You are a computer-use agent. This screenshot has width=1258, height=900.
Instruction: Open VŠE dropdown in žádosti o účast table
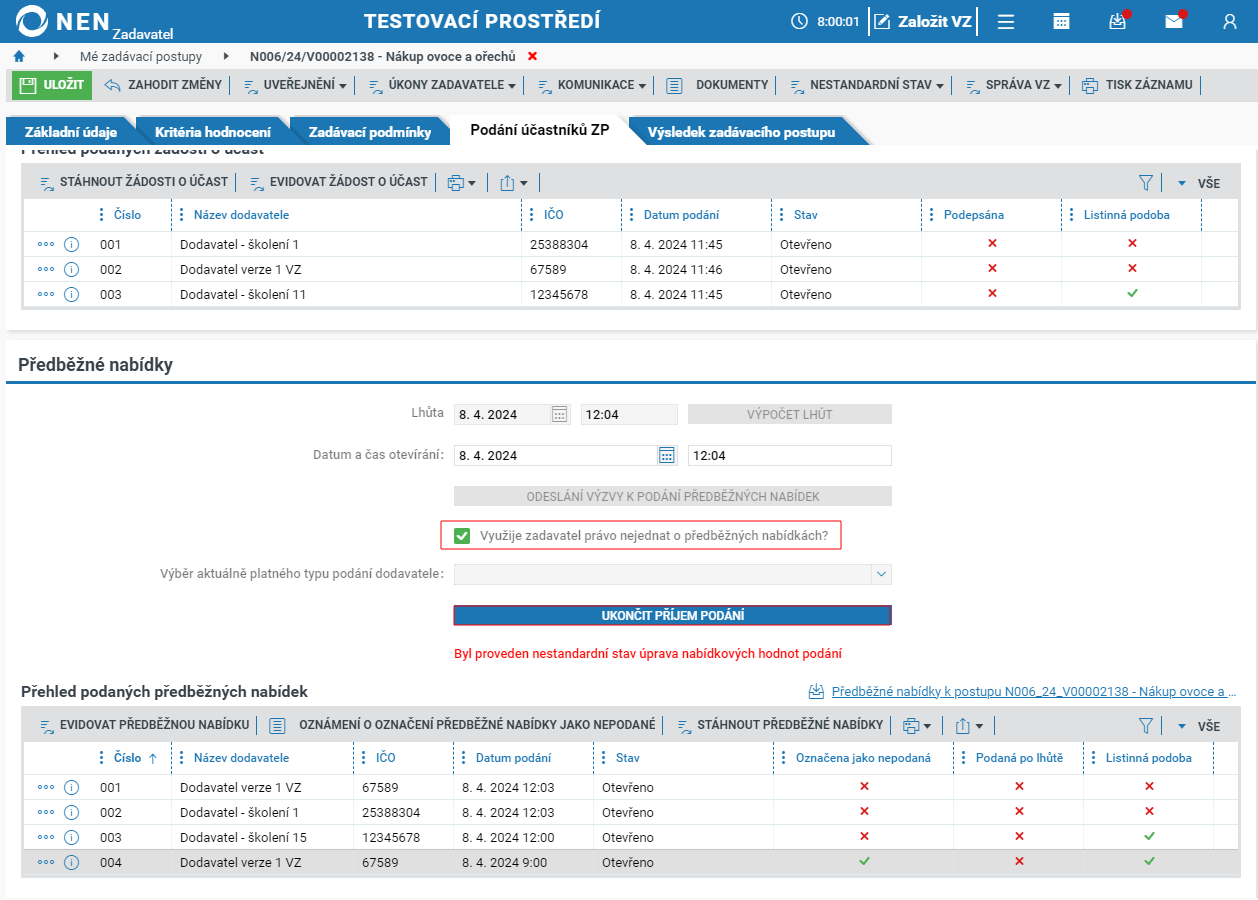1199,183
